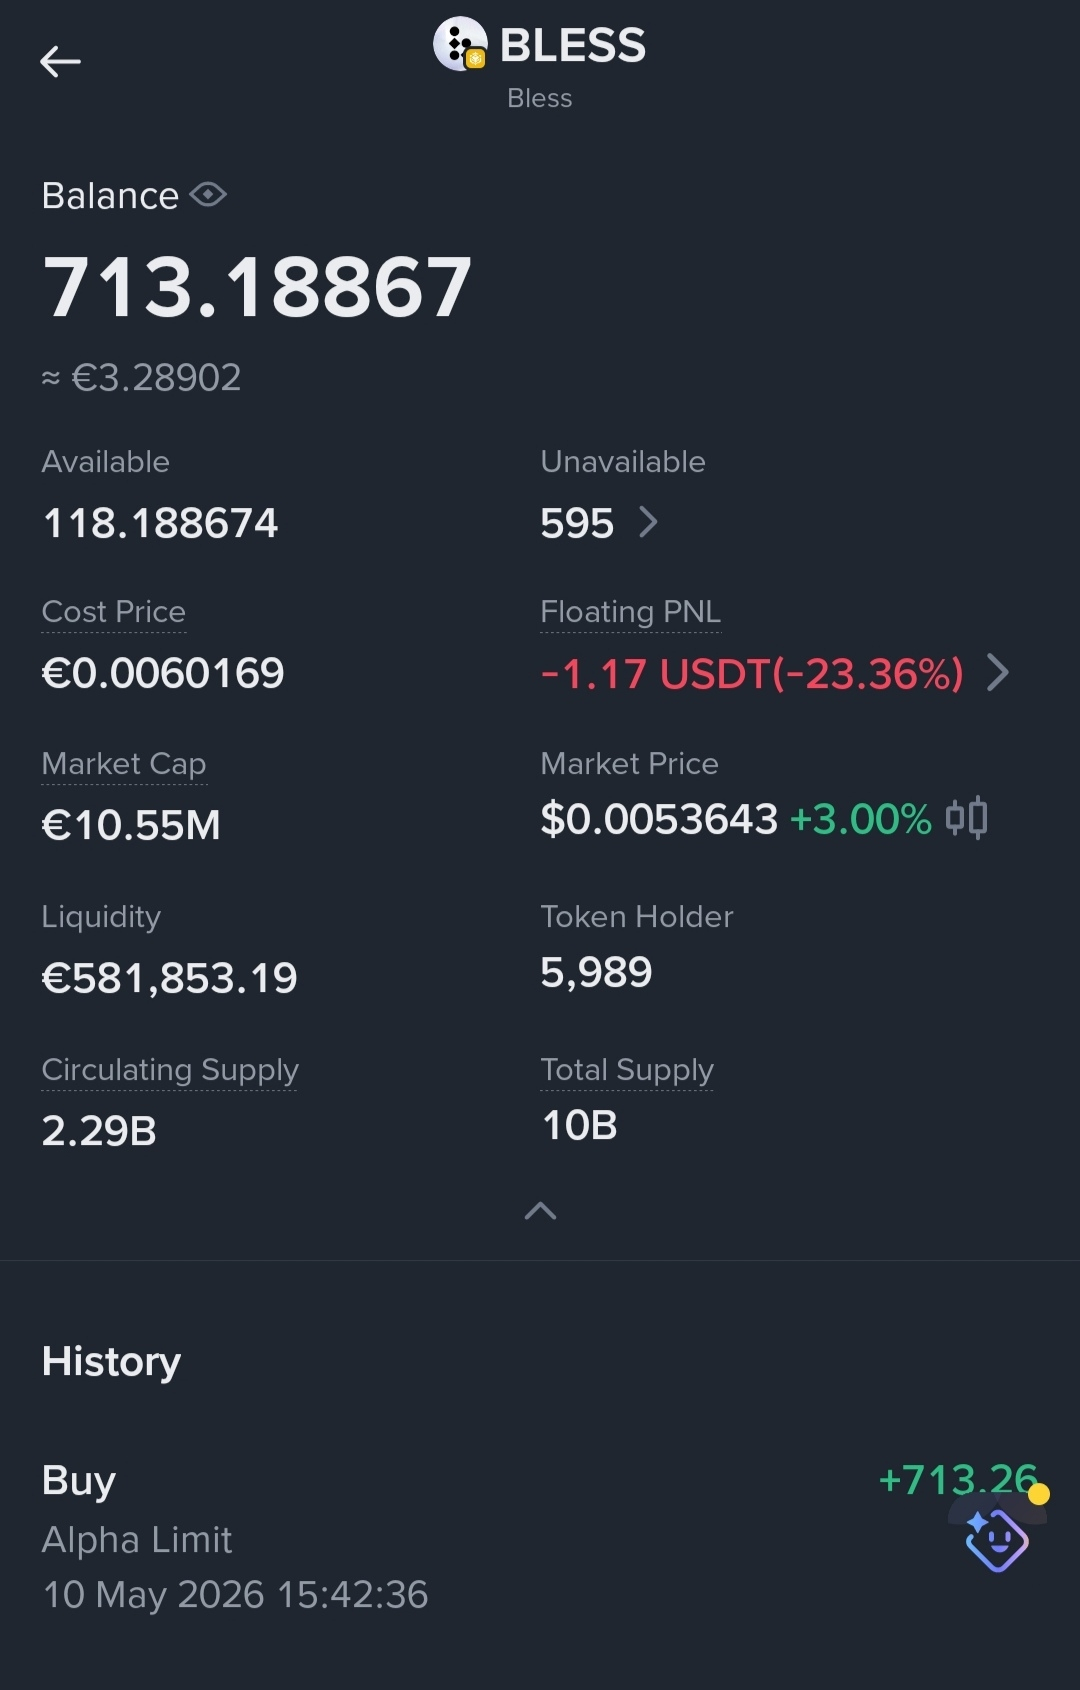Tap Floating PNL label for info
The image size is (1080, 1690).
pos(630,612)
